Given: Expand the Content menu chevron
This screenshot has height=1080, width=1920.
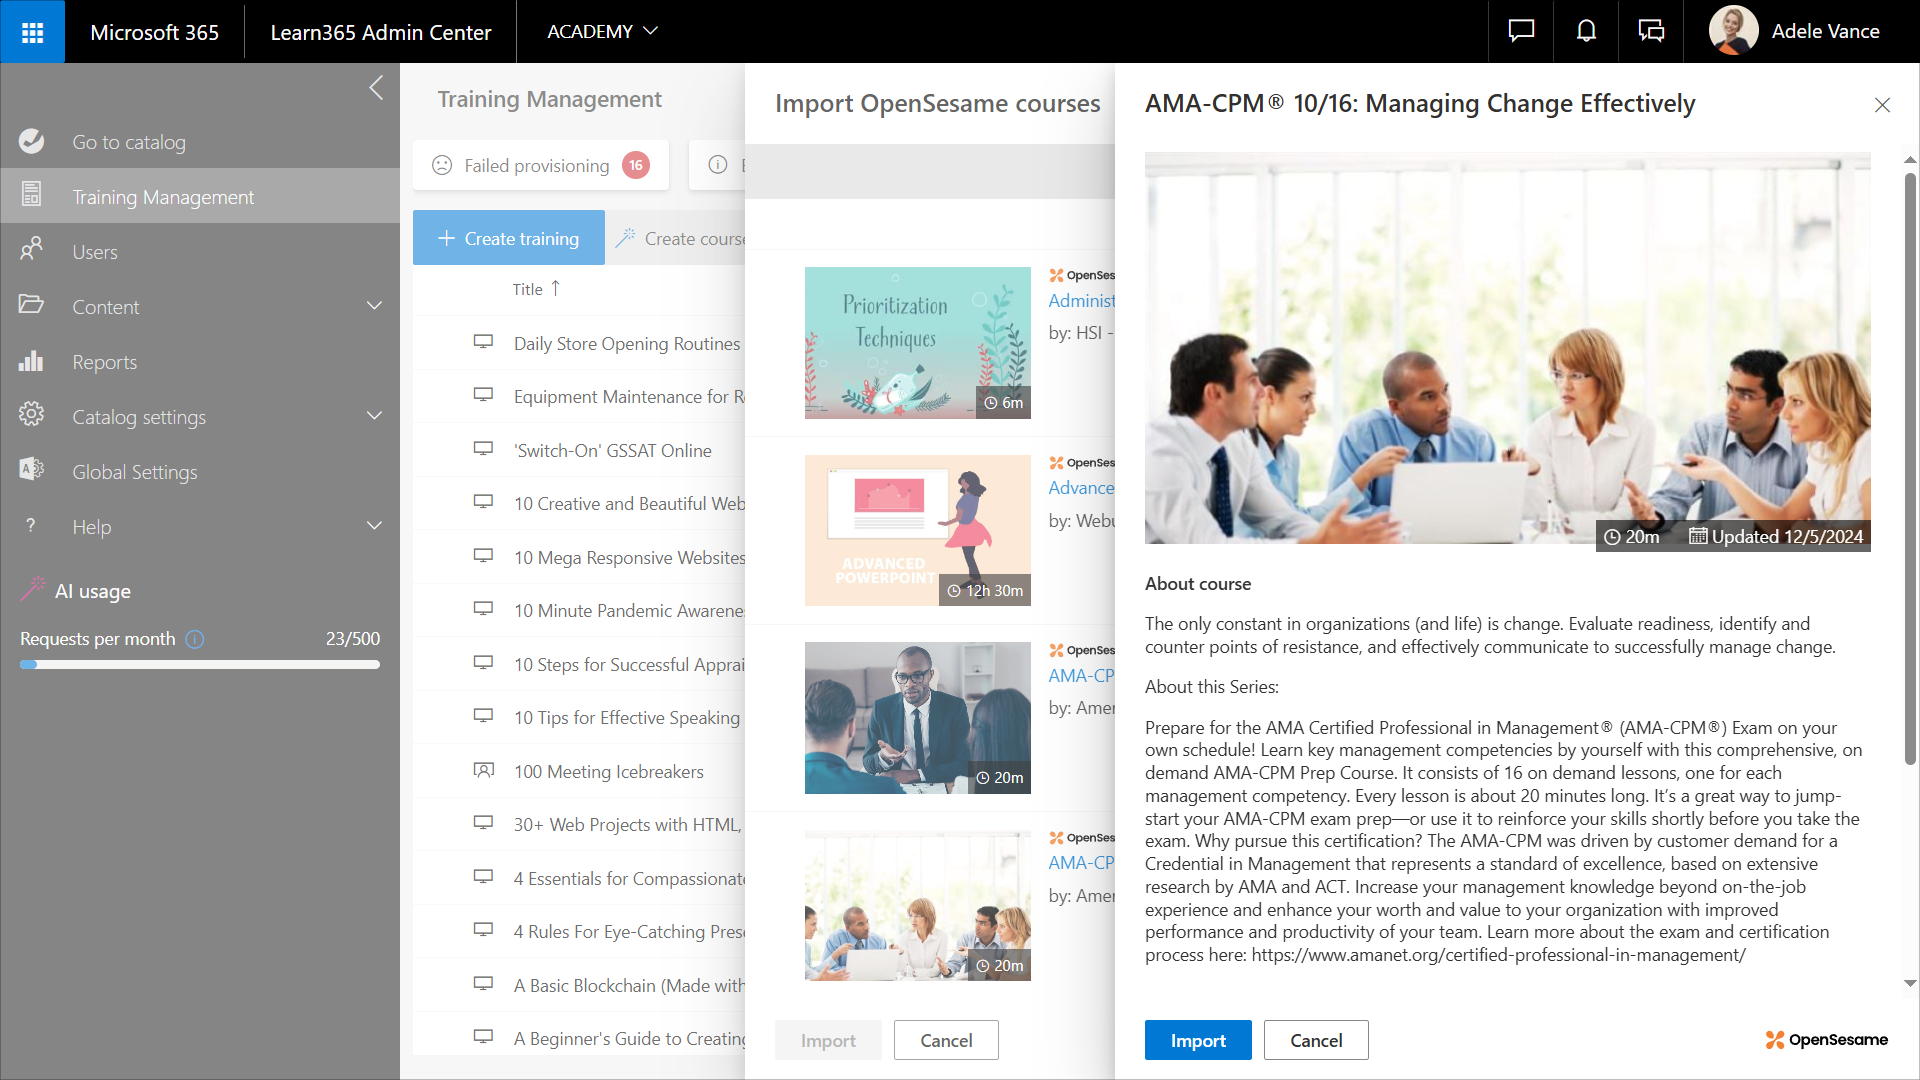Looking at the screenshot, I should [375, 306].
